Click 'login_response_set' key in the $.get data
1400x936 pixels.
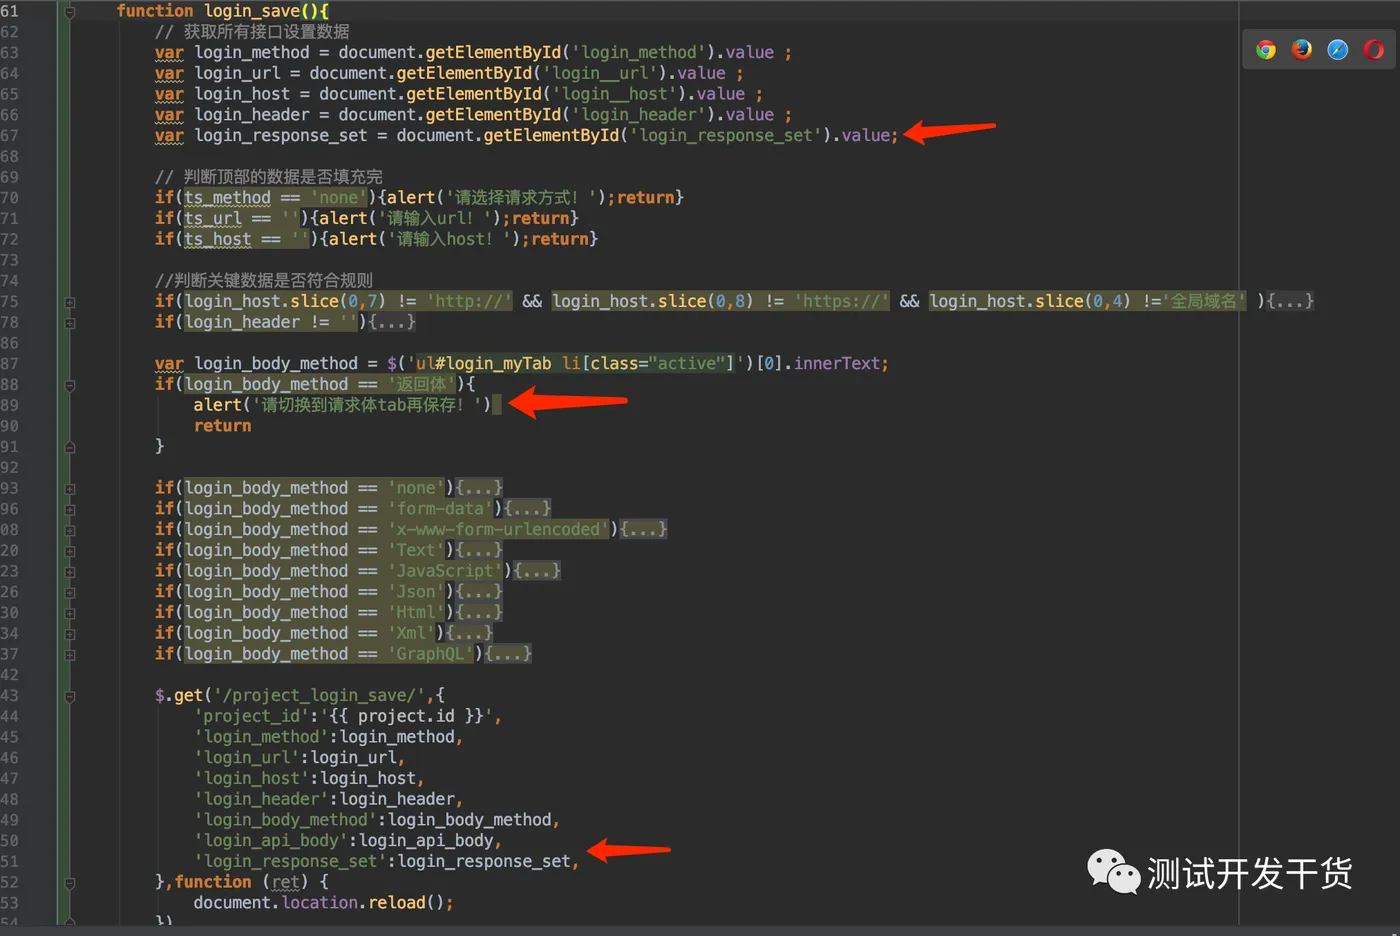291,862
